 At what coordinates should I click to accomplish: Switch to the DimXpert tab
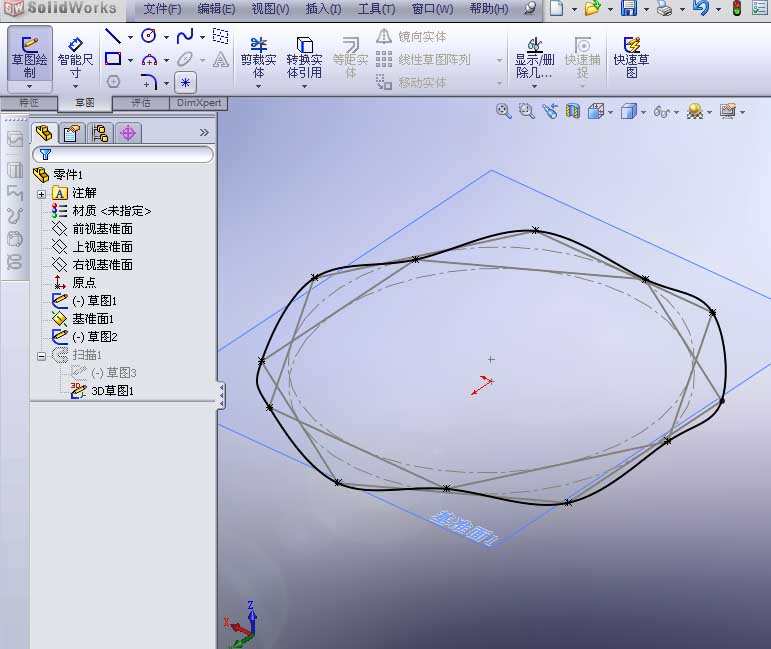199,103
